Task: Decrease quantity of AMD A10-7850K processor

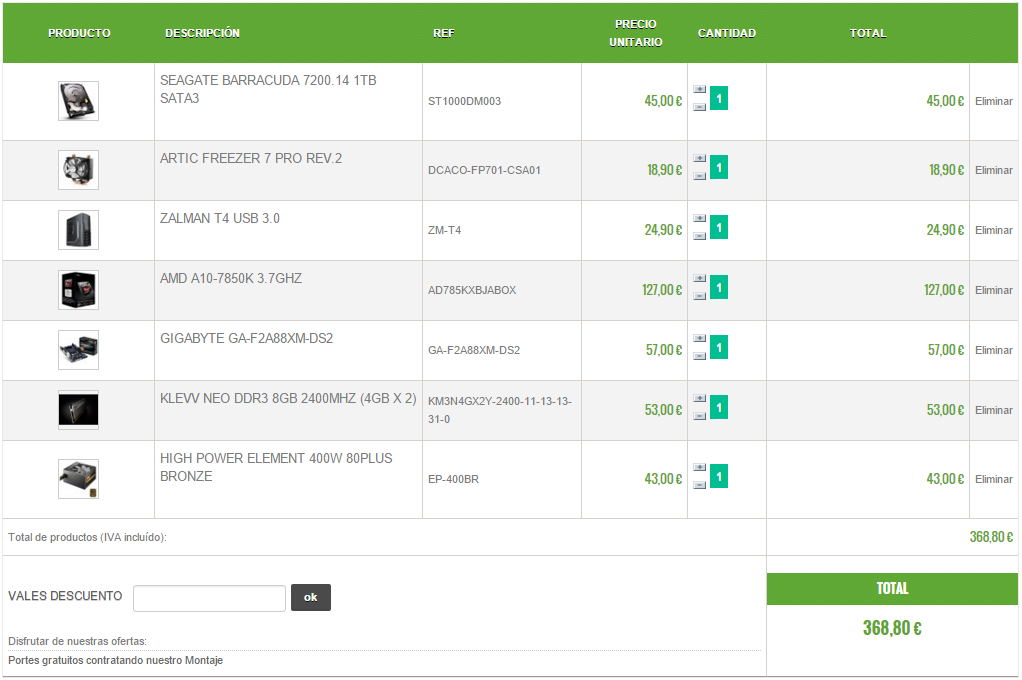Action: [x=699, y=296]
